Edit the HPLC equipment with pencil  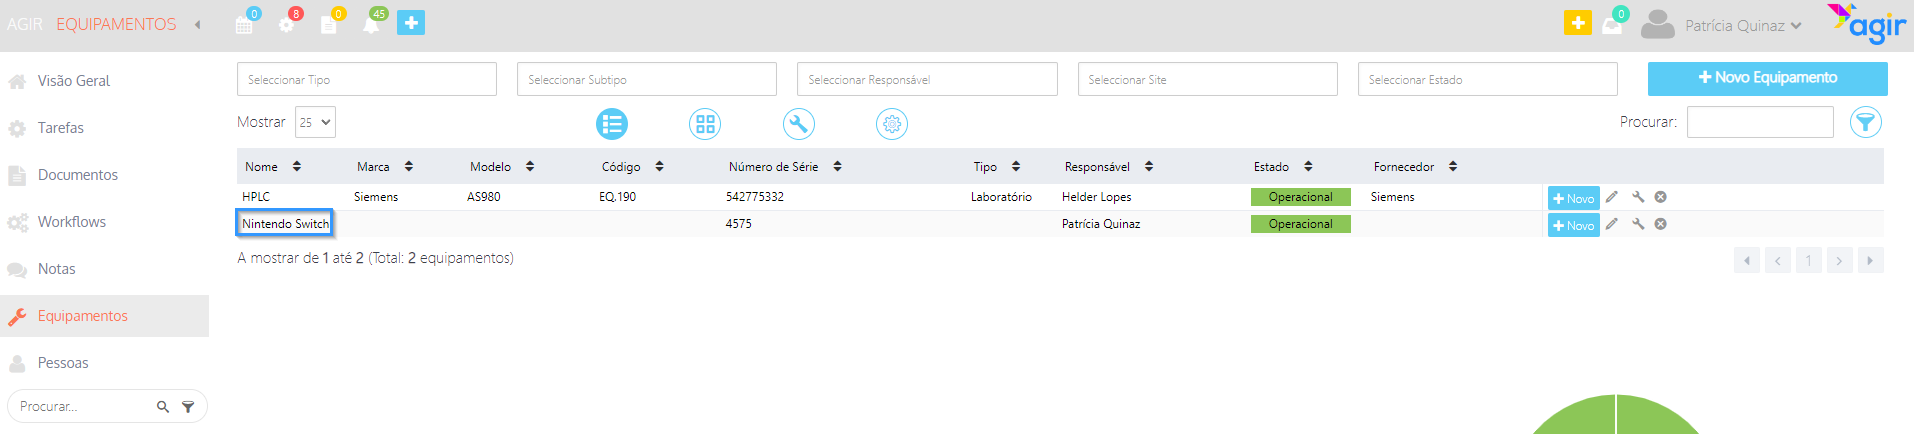(x=1612, y=197)
